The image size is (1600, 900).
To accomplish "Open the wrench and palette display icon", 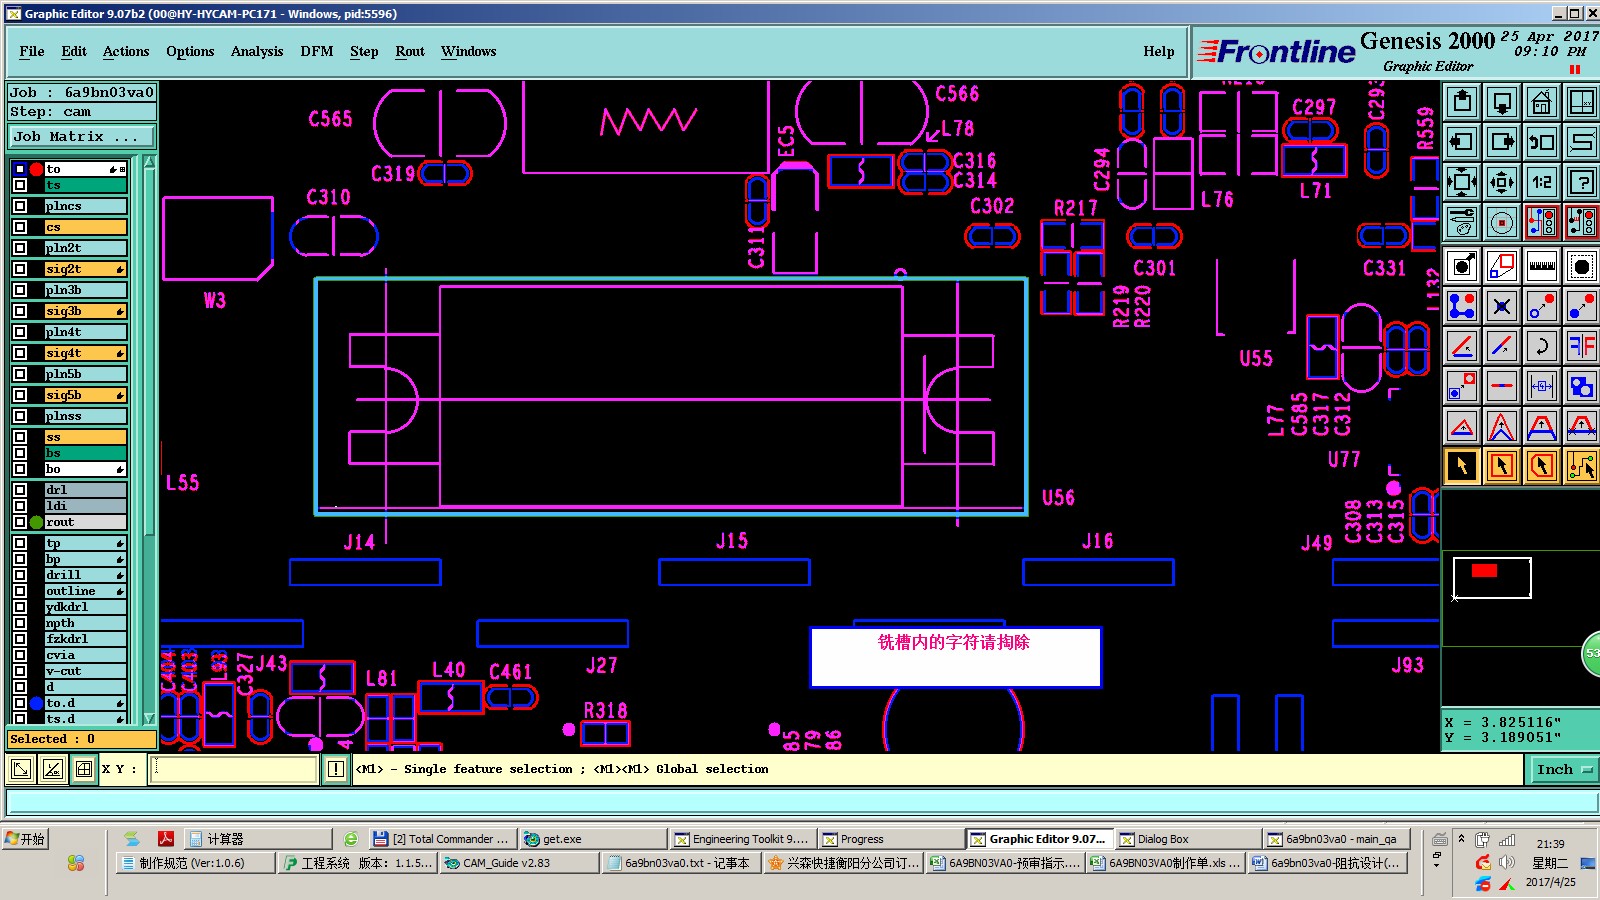I will (x=1462, y=222).
